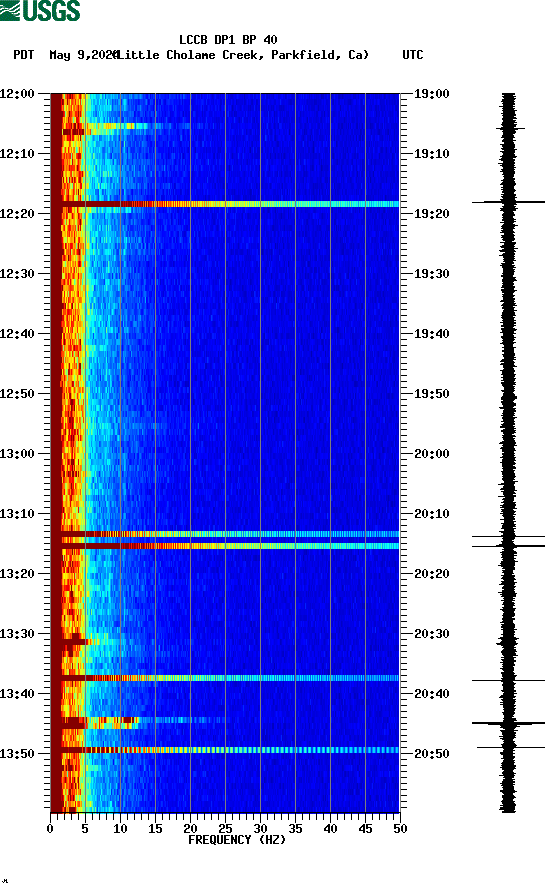Screen dimensions: 552x892
Task: Click the '20:50' UTC time label
Action: pyautogui.click(x=431, y=754)
